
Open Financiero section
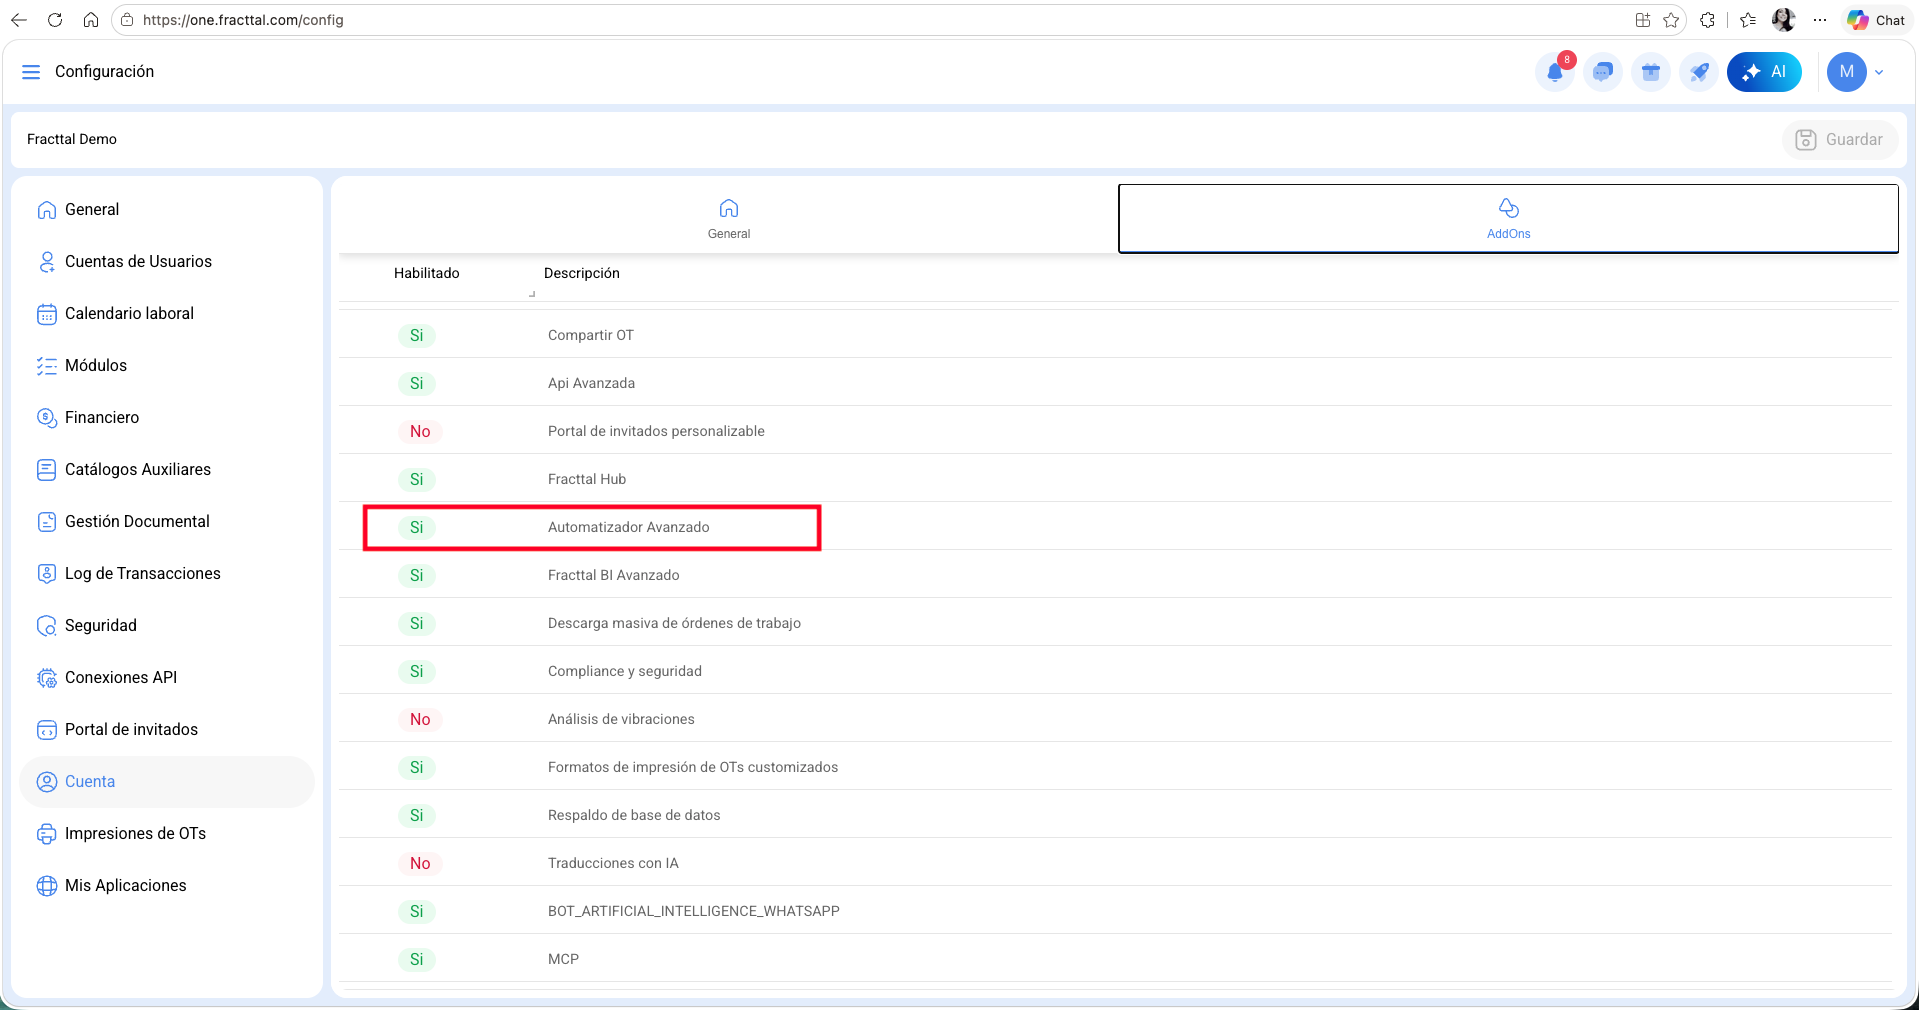click(167, 418)
